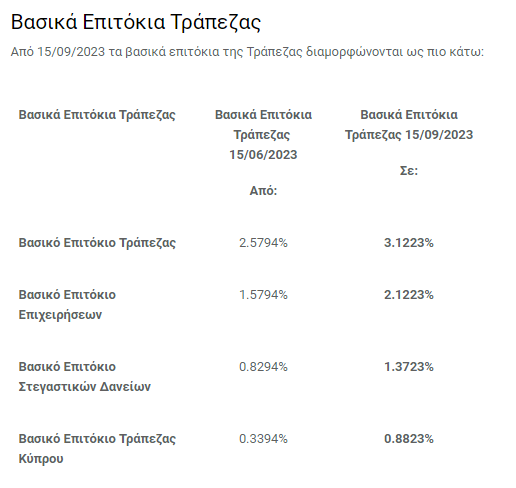This screenshot has height=488, width=516.
Task: Click the bold 2.1223% rate value
Action: coord(409,295)
